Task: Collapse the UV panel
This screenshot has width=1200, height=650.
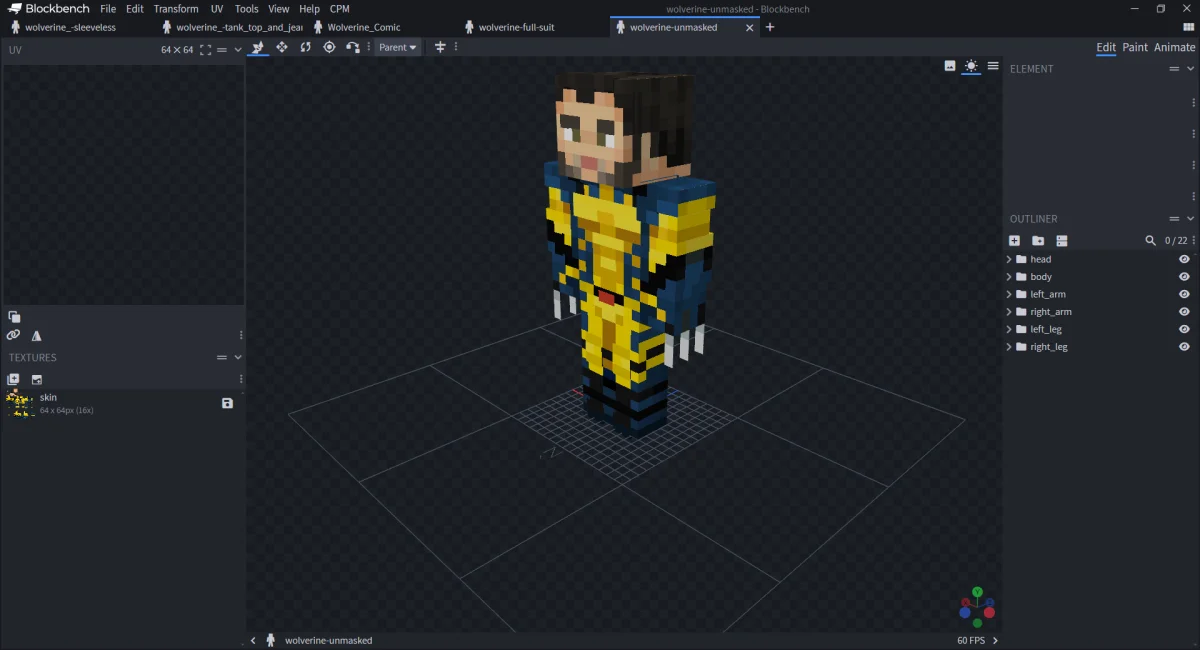Action: point(238,50)
